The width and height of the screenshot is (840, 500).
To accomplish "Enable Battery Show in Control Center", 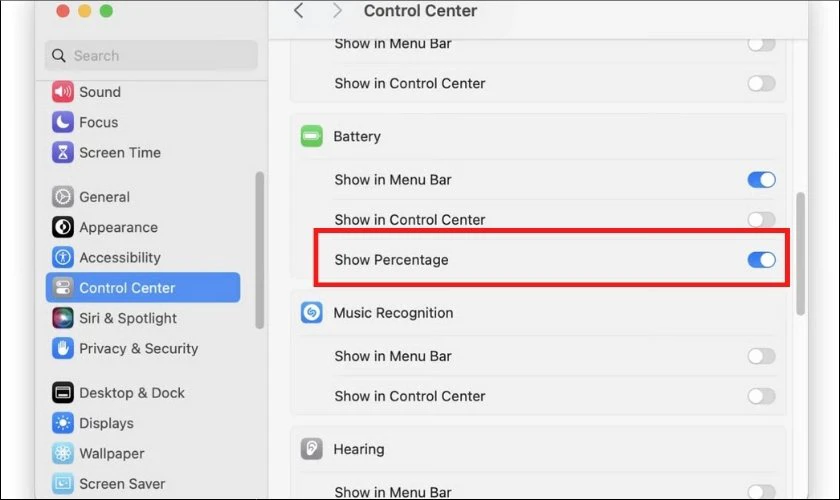I will point(761,220).
